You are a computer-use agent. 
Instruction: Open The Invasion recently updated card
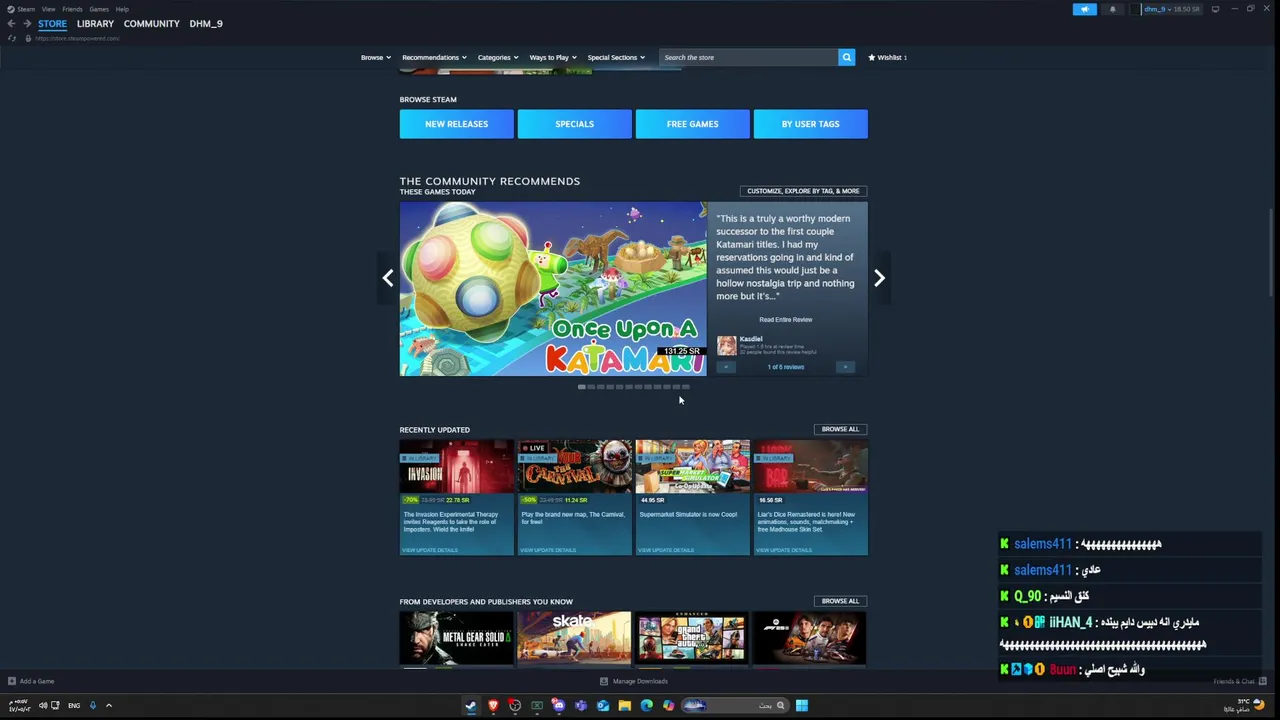456,497
